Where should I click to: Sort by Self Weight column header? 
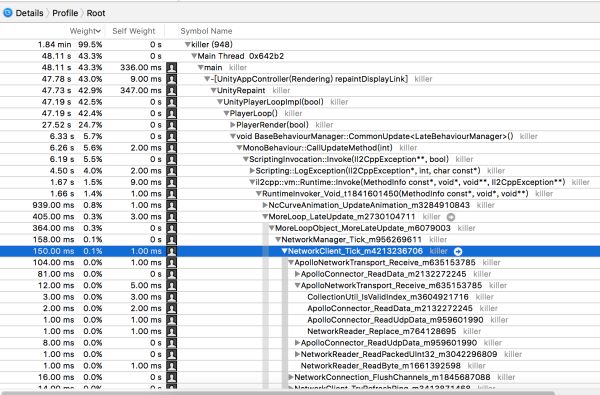coord(134,31)
